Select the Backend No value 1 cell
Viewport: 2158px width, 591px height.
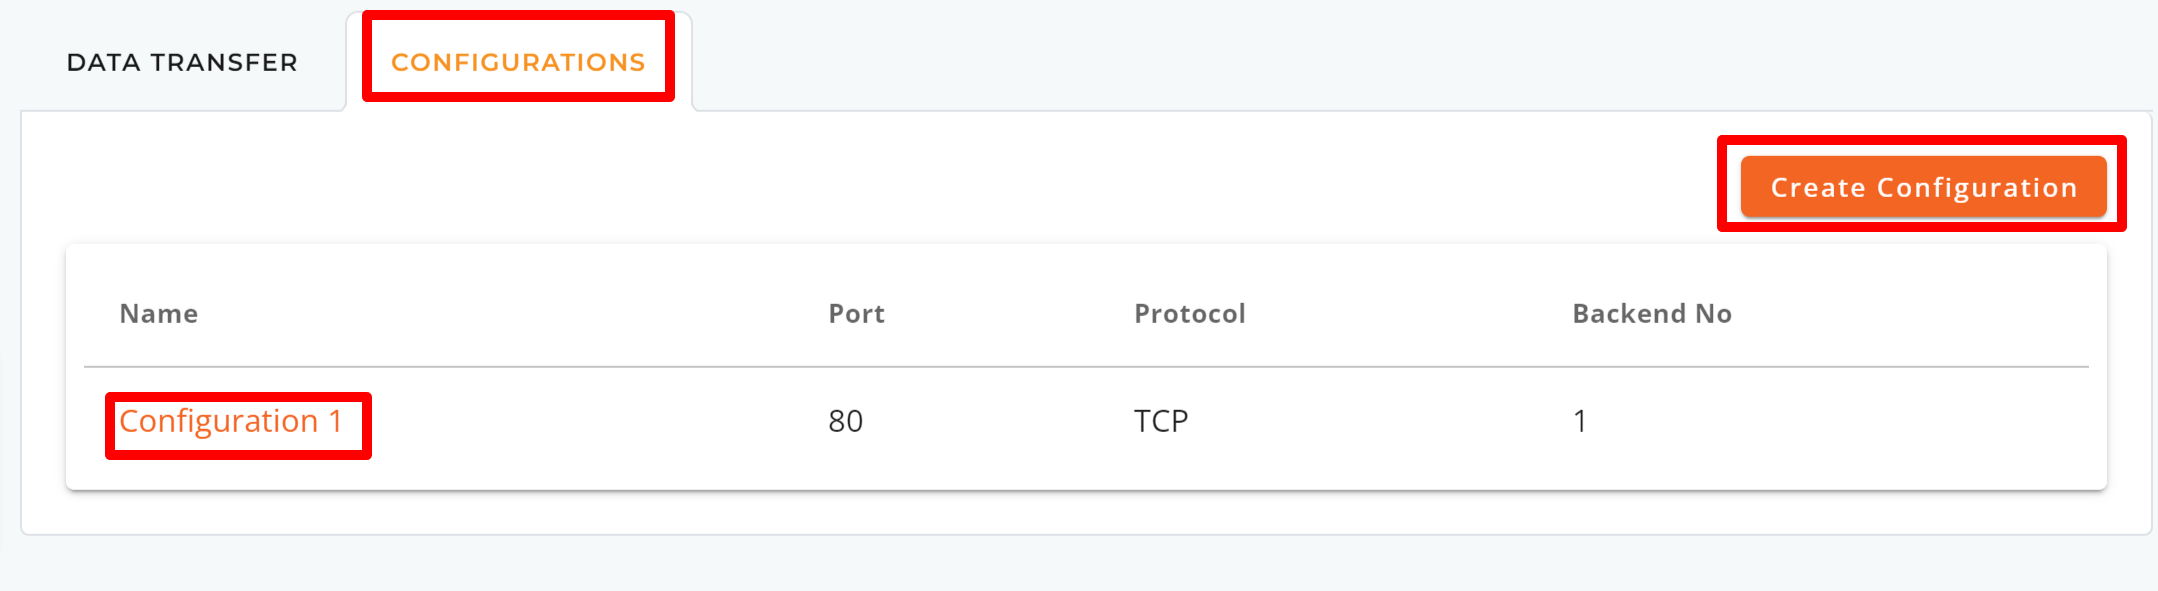click(1580, 421)
